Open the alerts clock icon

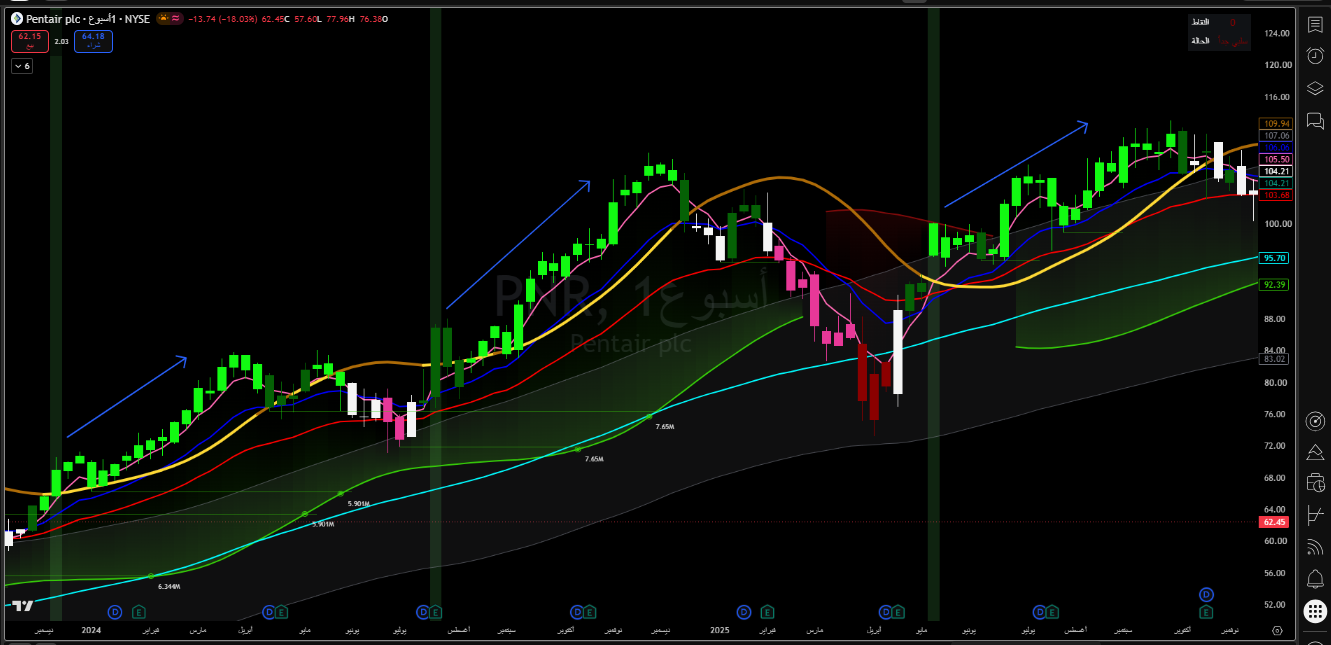coord(1314,56)
